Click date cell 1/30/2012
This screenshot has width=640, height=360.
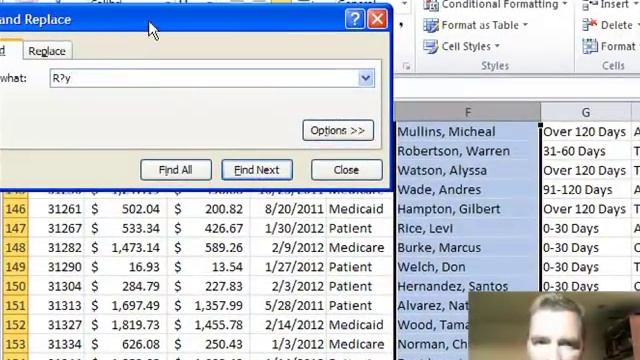point(288,228)
